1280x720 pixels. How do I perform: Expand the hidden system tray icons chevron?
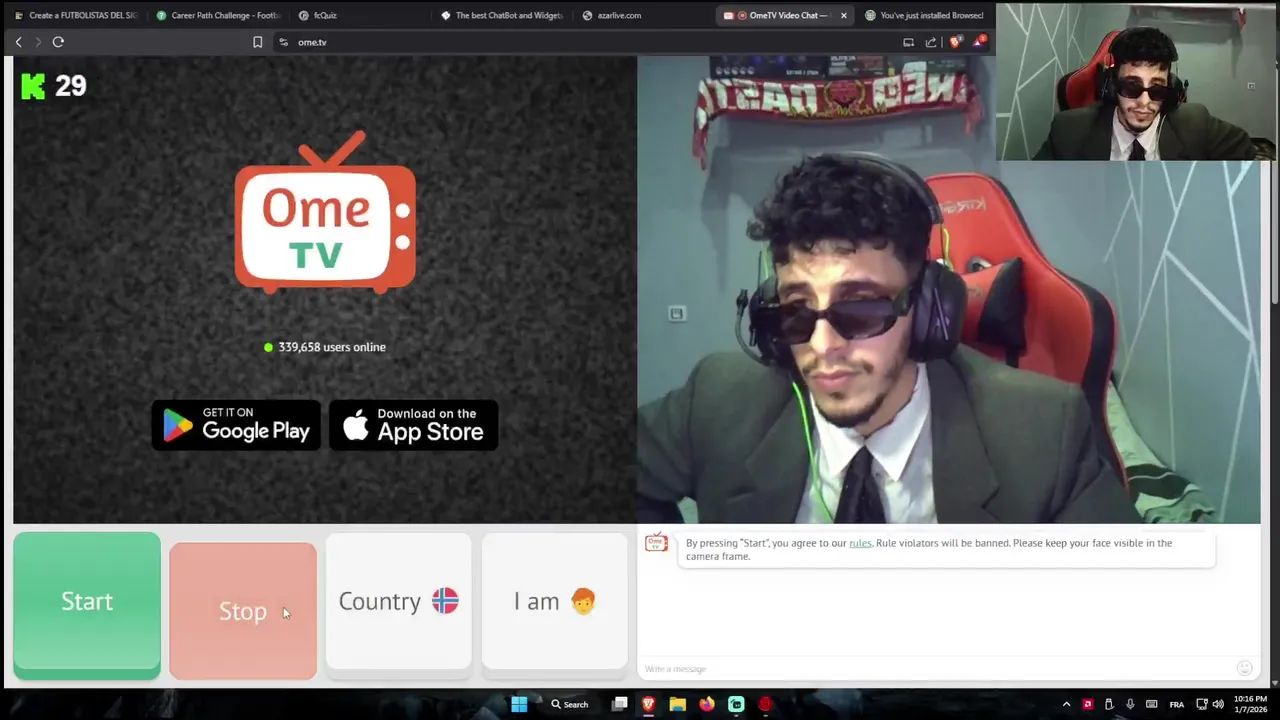coord(1066,704)
